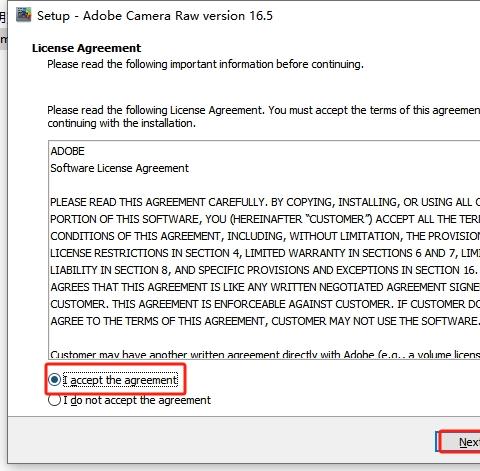The image size is (480, 471).
Task: Click 'AGREE TO THE TERMS OF THIS AGREEMENT' line
Action: pyautogui.click(x=265, y=321)
